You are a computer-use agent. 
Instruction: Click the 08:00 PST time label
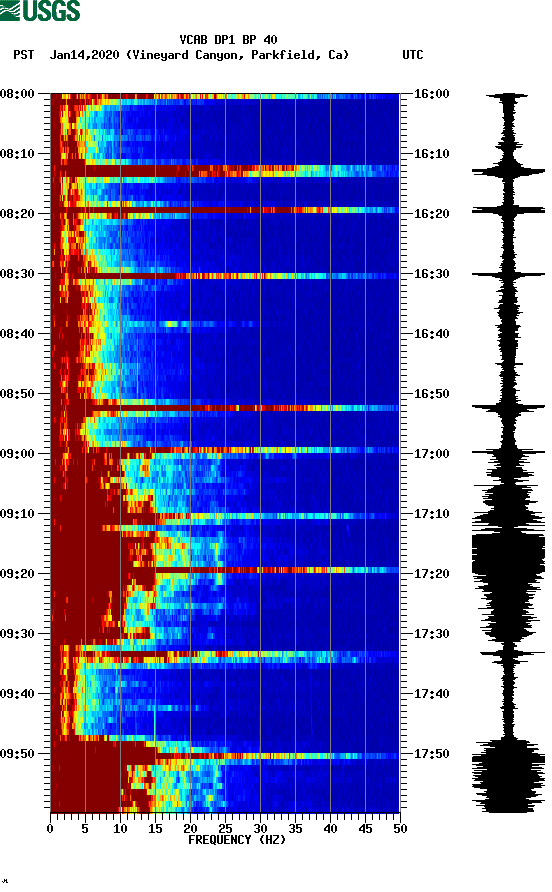17,94
